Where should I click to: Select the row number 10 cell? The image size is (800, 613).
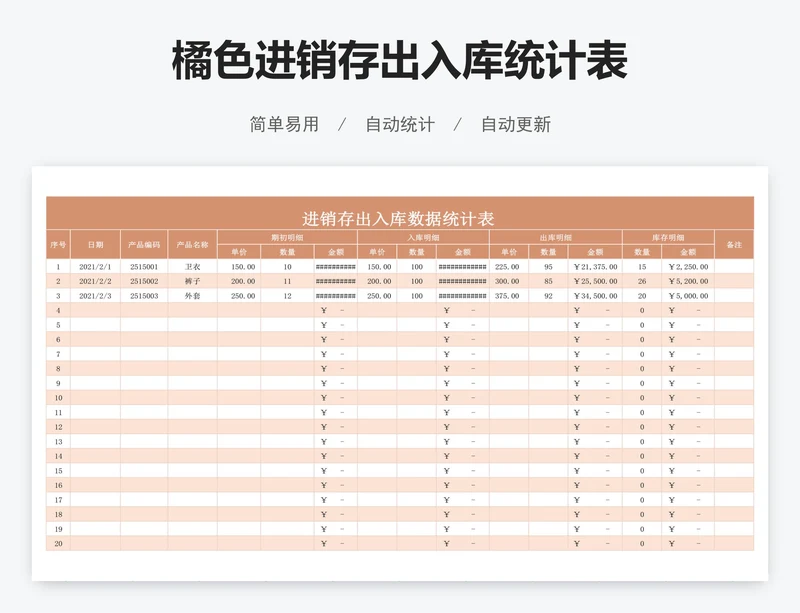coord(58,398)
